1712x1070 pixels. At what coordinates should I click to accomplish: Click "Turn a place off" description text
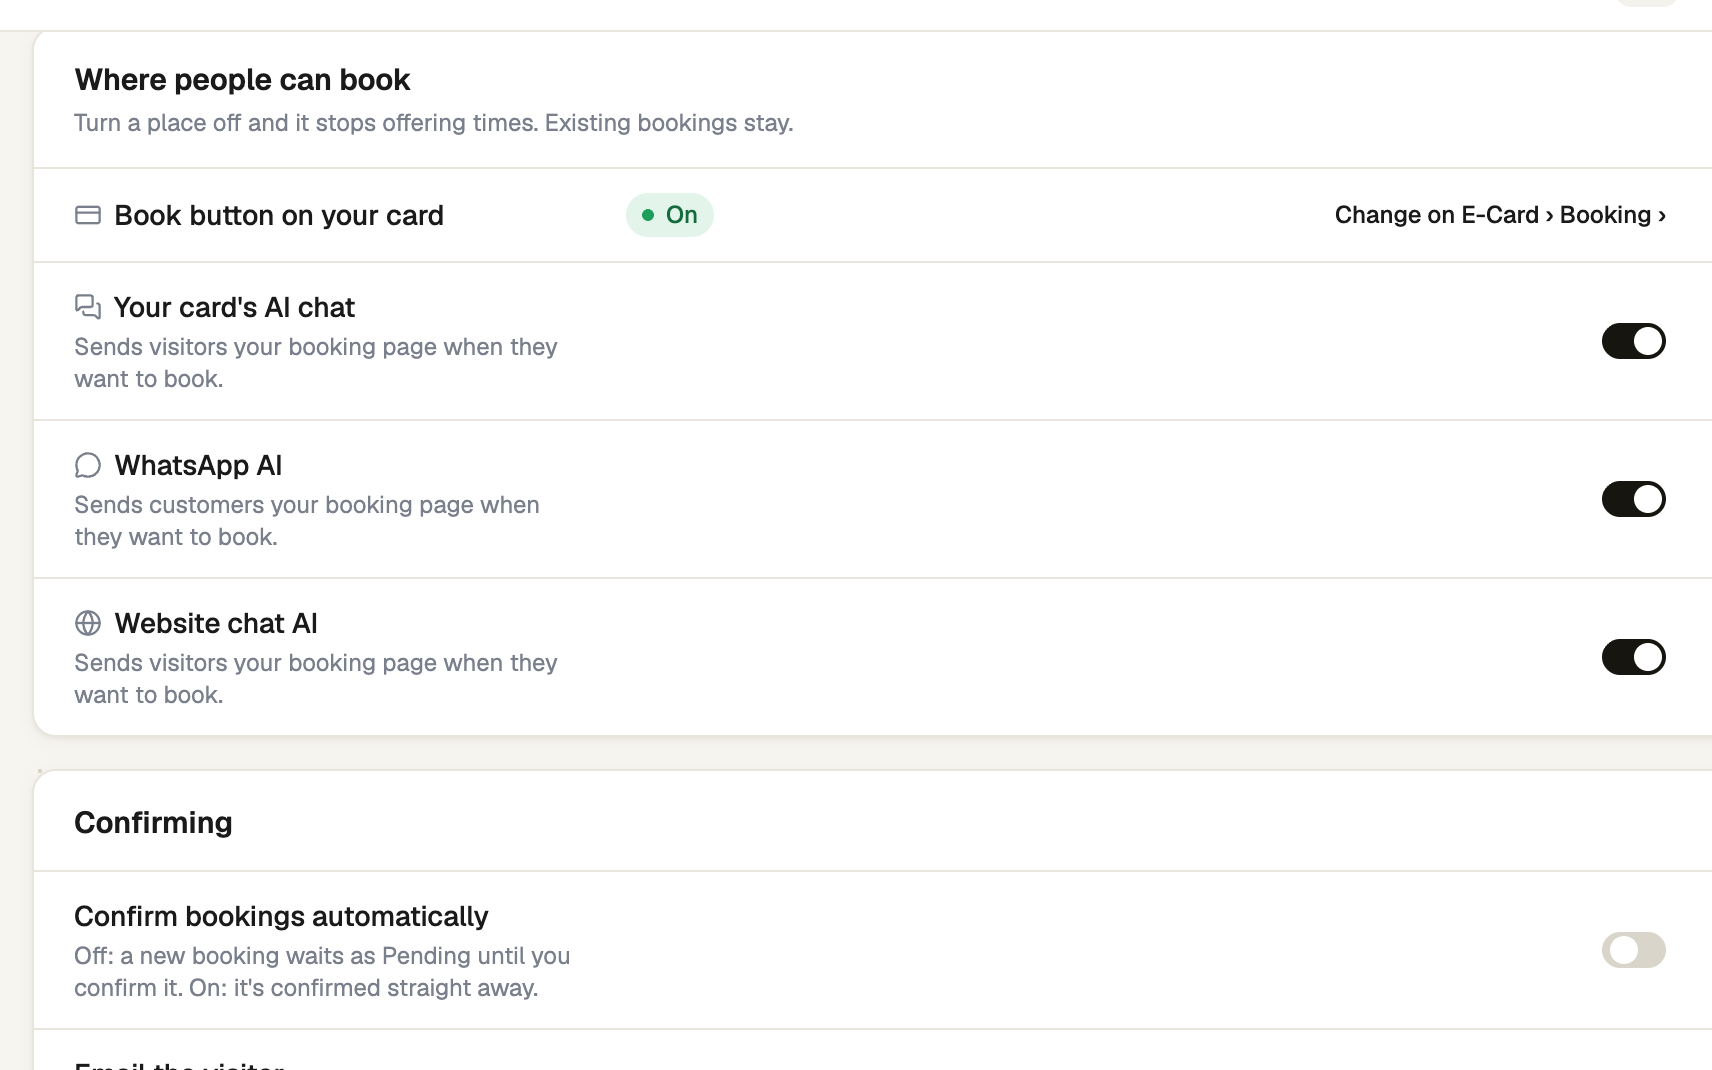(x=434, y=123)
